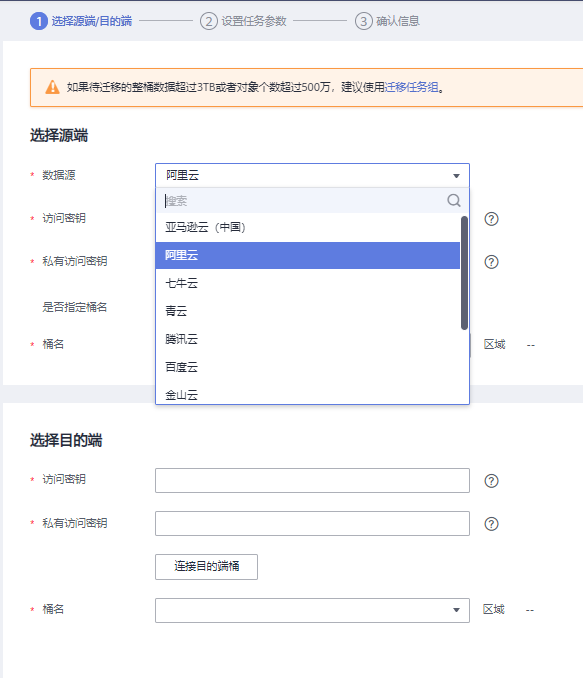Click the dropdown list scrollbar

tap(464, 273)
